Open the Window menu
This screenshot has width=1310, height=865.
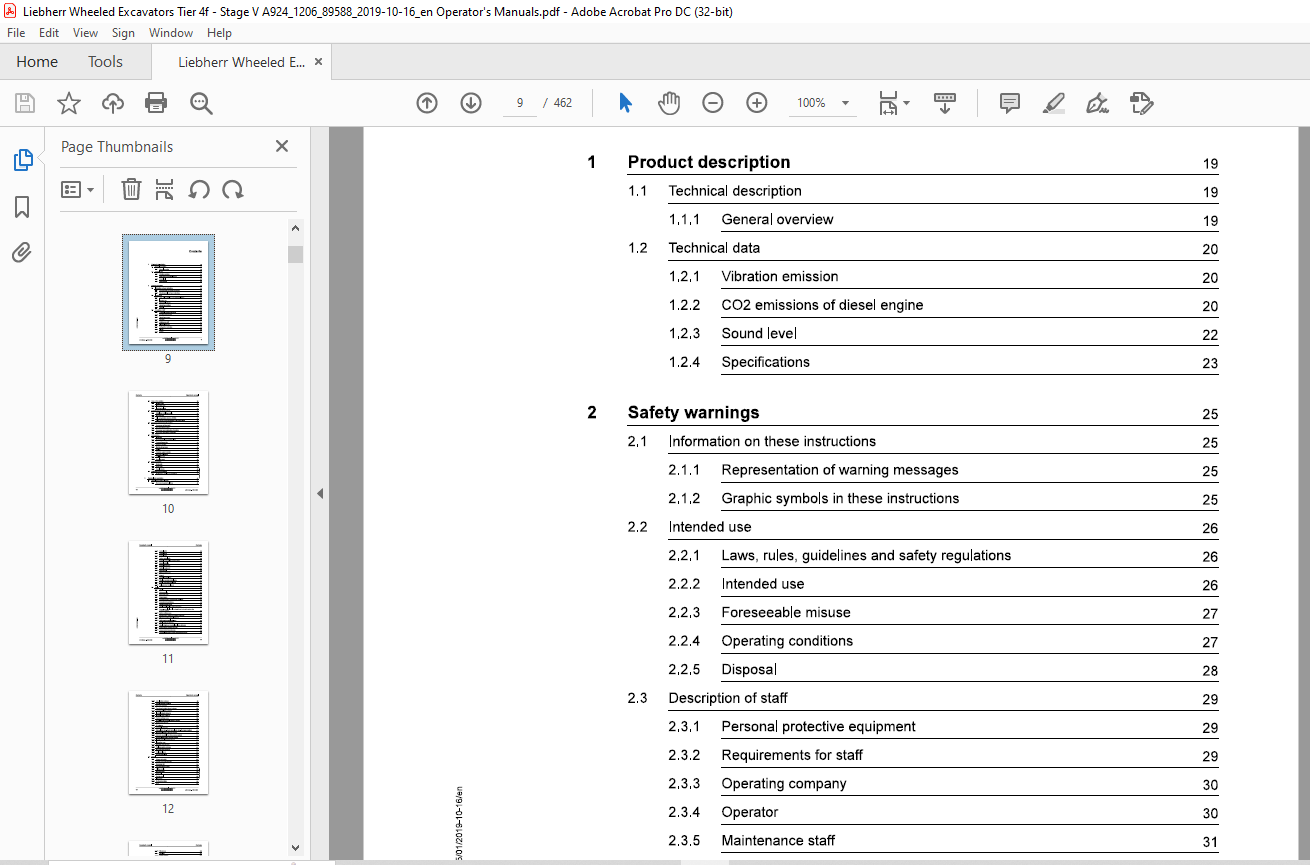(171, 33)
